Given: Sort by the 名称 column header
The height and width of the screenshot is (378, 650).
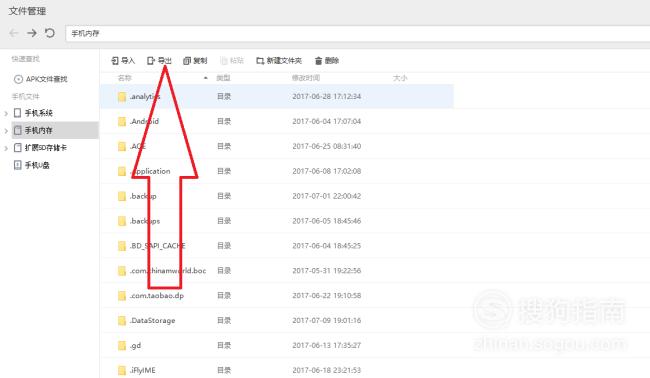Looking at the screenshot, I should tap(124, 78).
